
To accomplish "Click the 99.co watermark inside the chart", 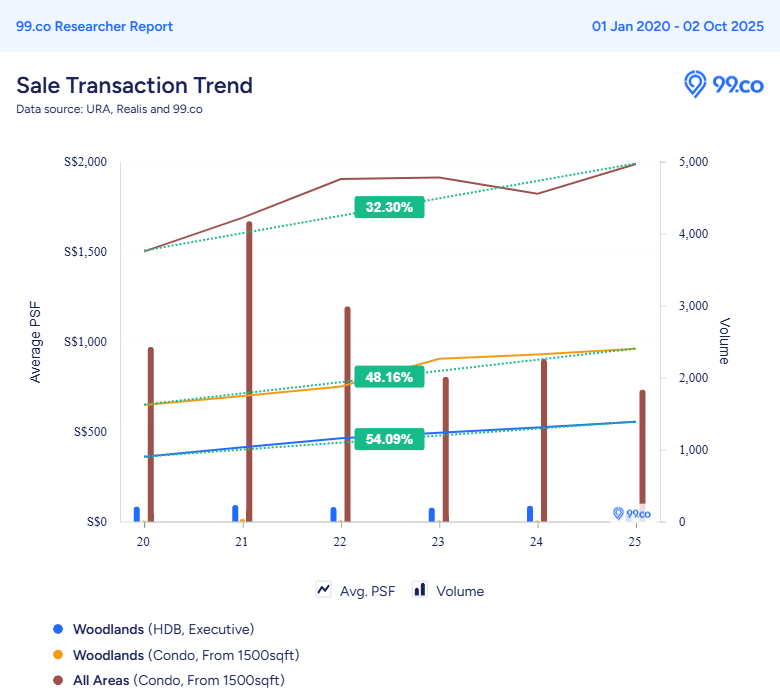I will 631,513.
